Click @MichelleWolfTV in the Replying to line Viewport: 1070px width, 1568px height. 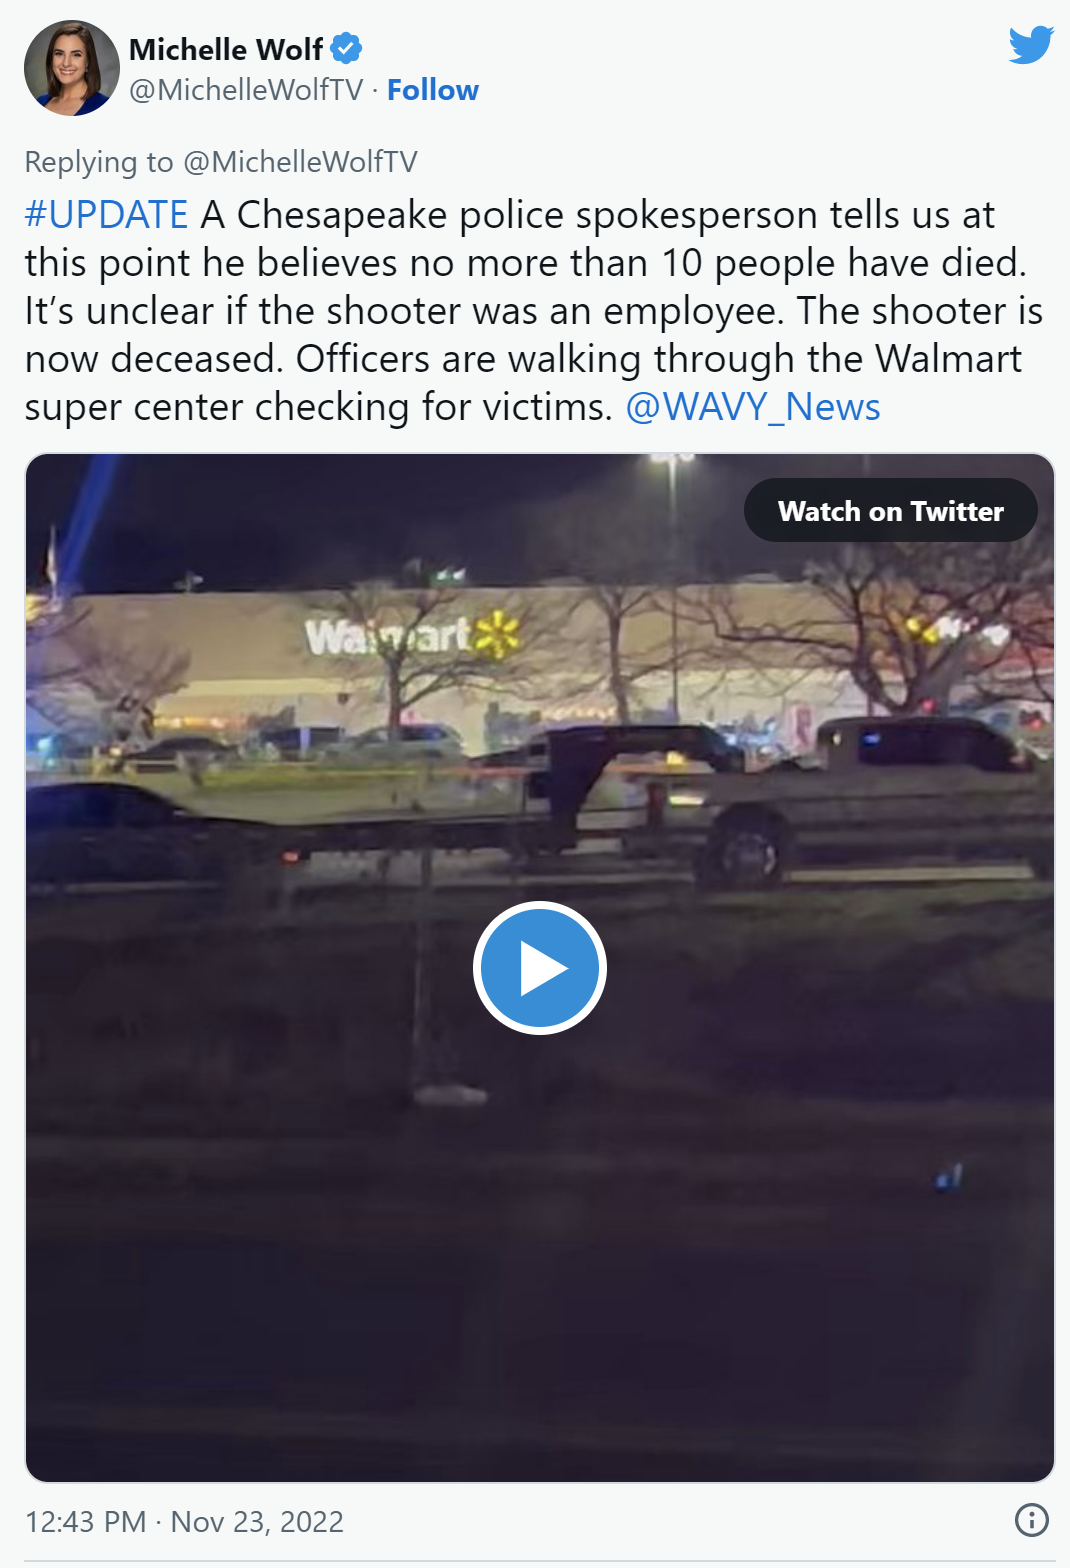tap(300, 162)
